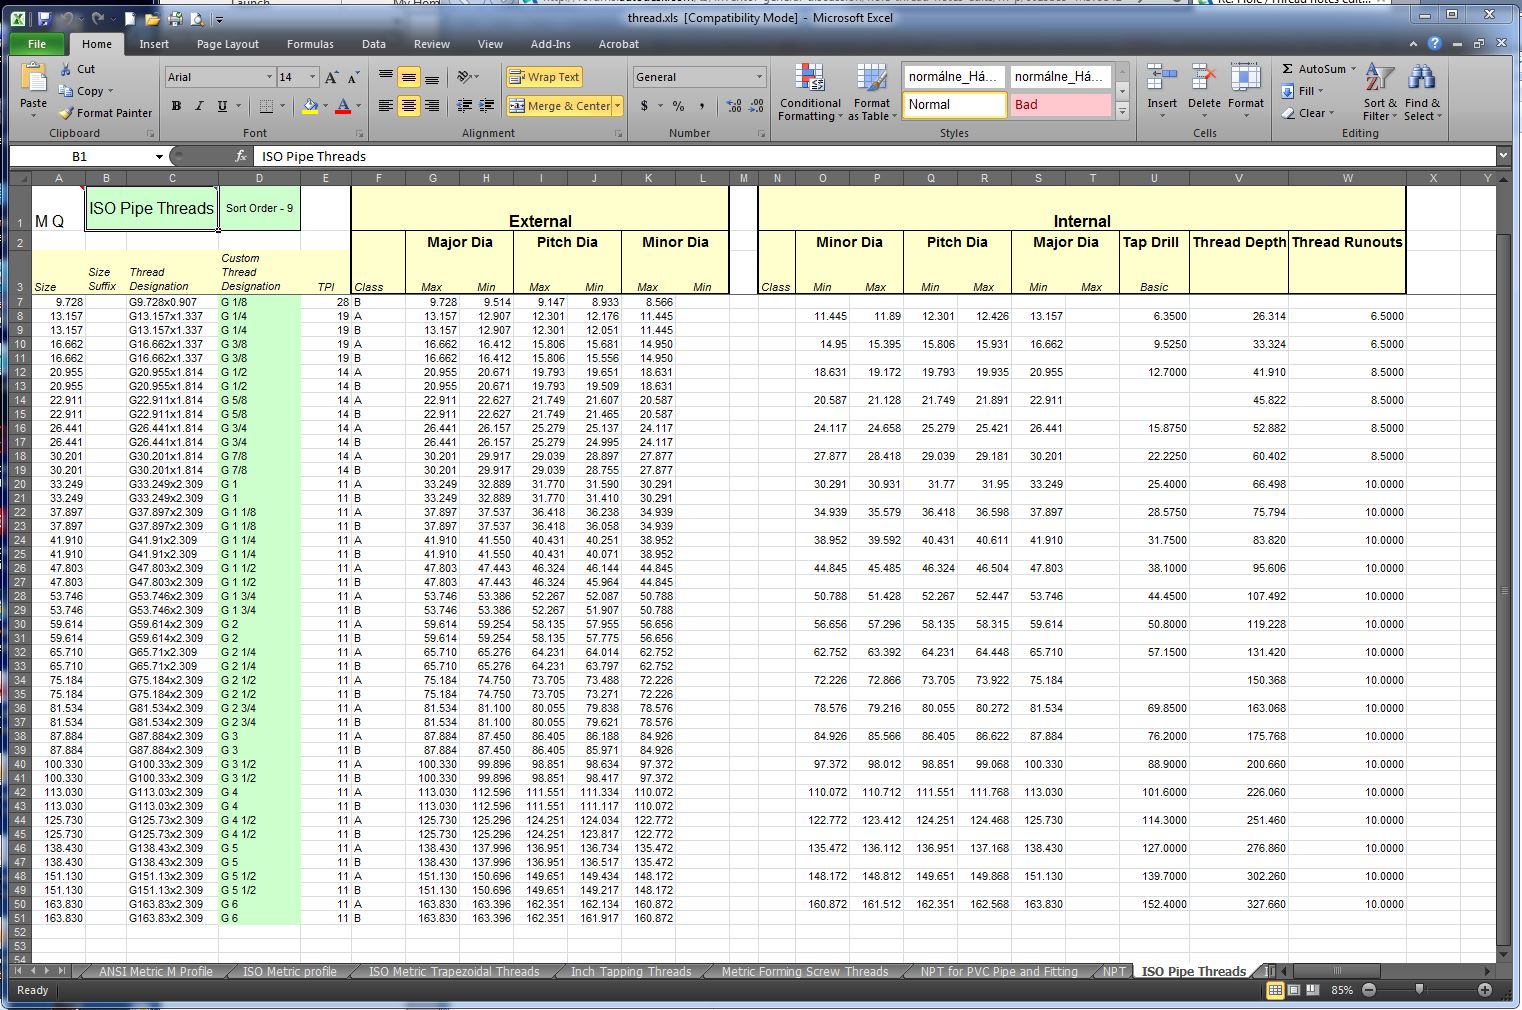
Task: Expand the Arial font name dropdown
Action: click(x=269, y=77)
